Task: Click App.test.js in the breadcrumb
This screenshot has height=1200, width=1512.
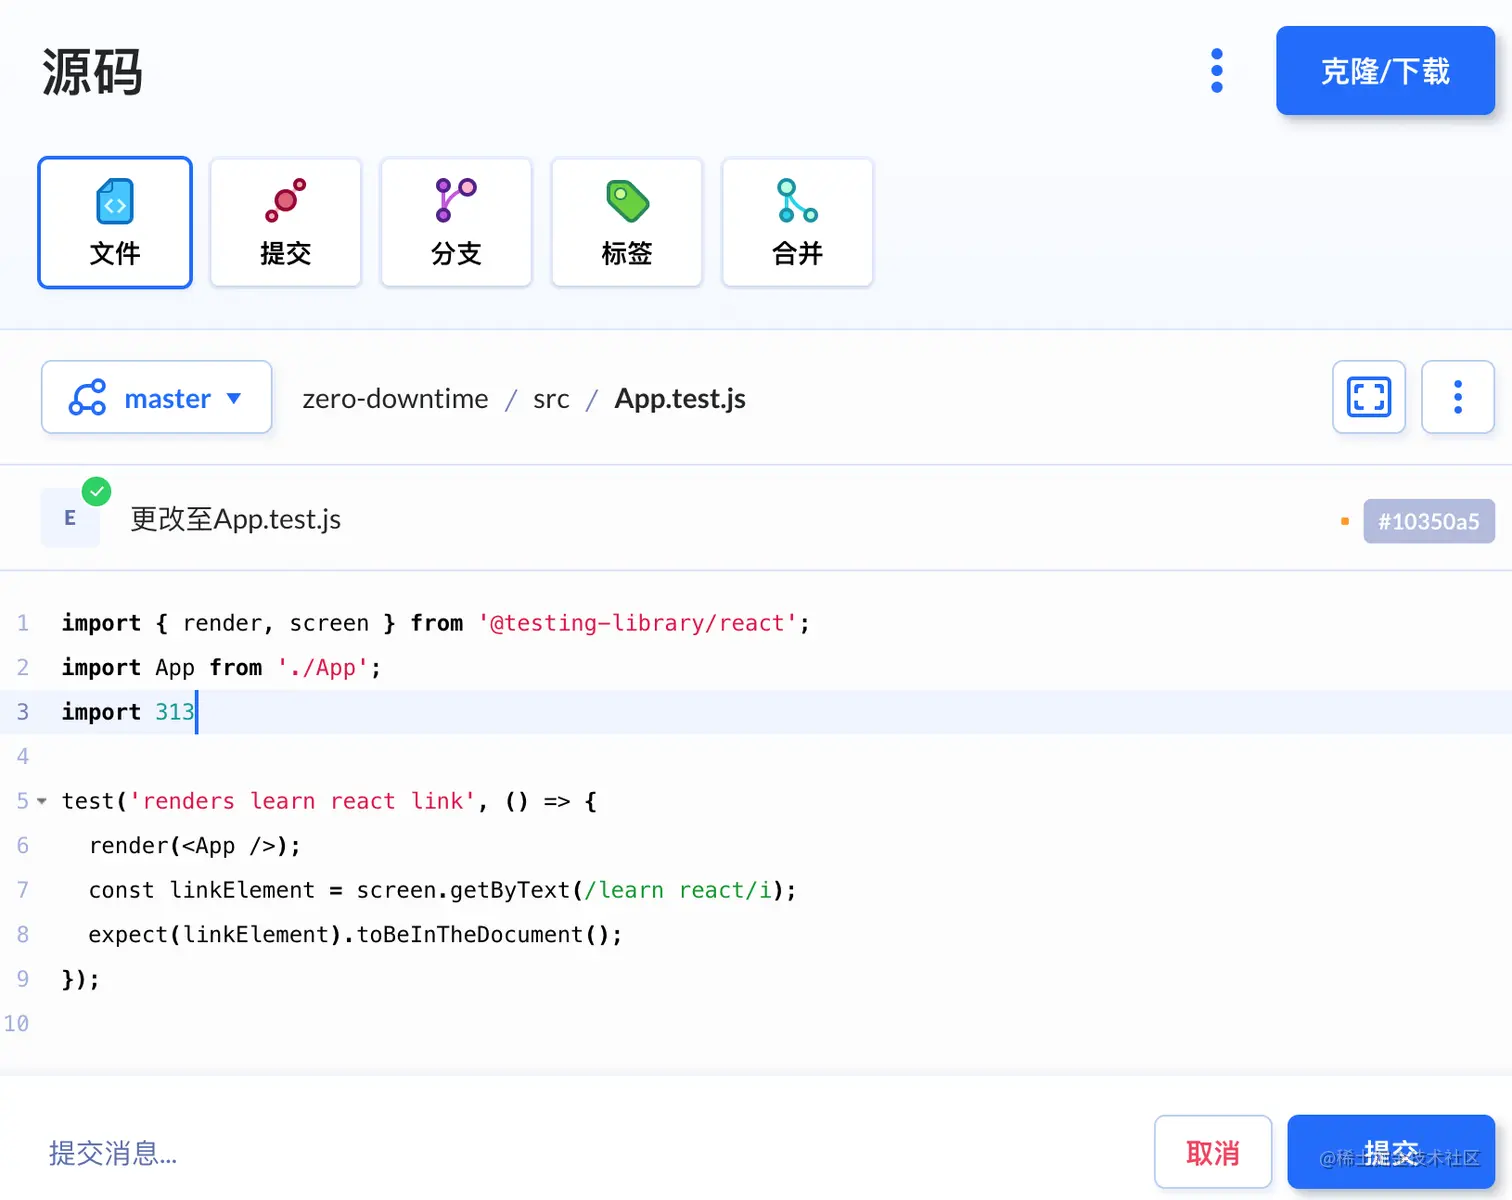Action: tap(680, 398)
